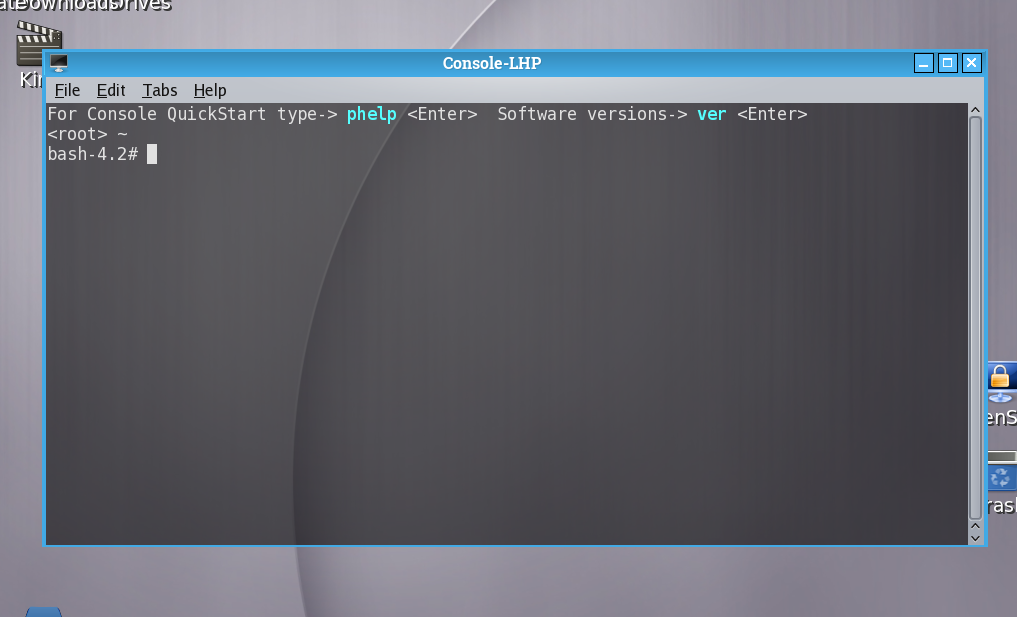
Task: Click at the bash-4.2# prompt cursor
Action: coord(152,154)
